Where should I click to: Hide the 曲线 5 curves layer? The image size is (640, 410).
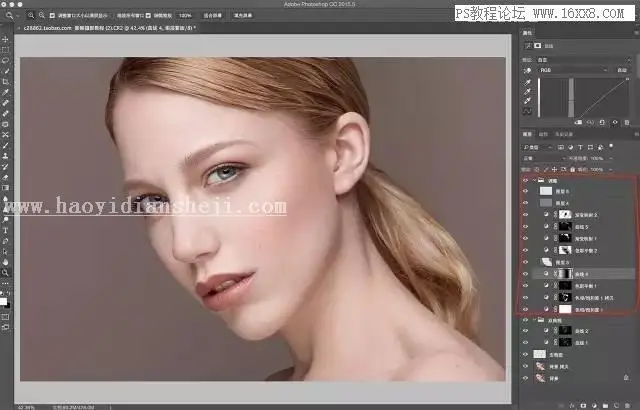525,226
